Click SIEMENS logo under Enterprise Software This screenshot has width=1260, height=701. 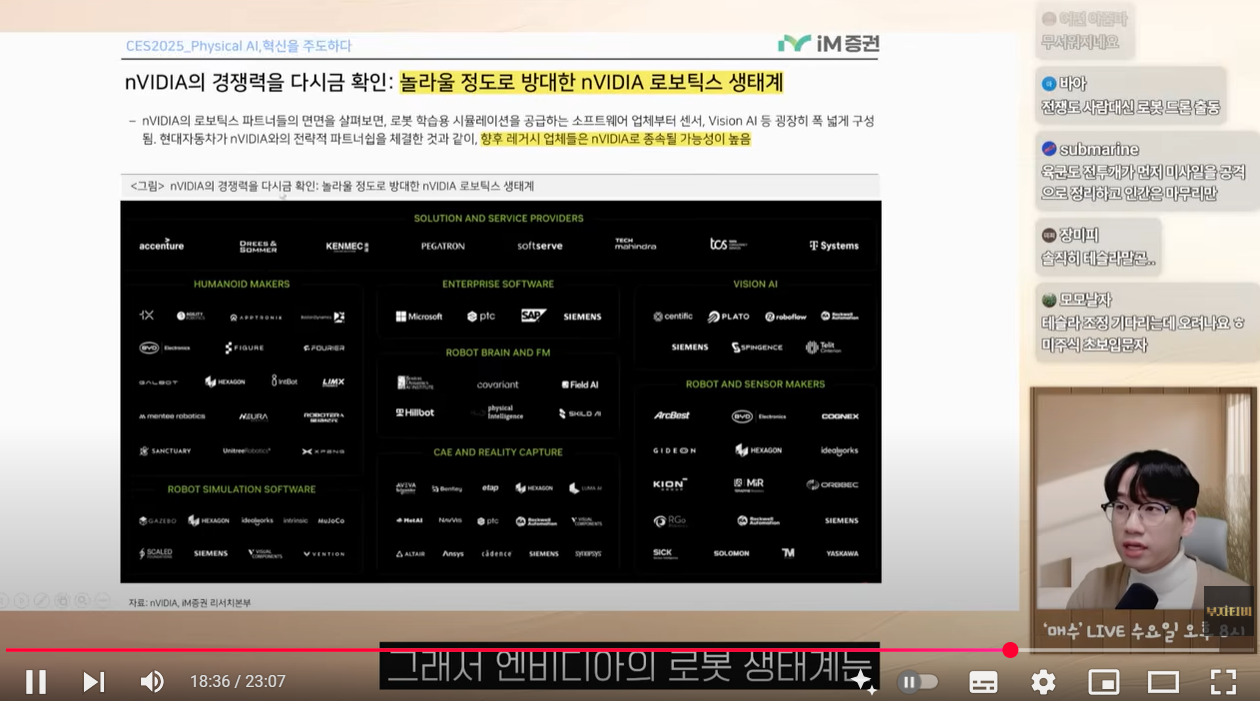(x=582, y=317)
